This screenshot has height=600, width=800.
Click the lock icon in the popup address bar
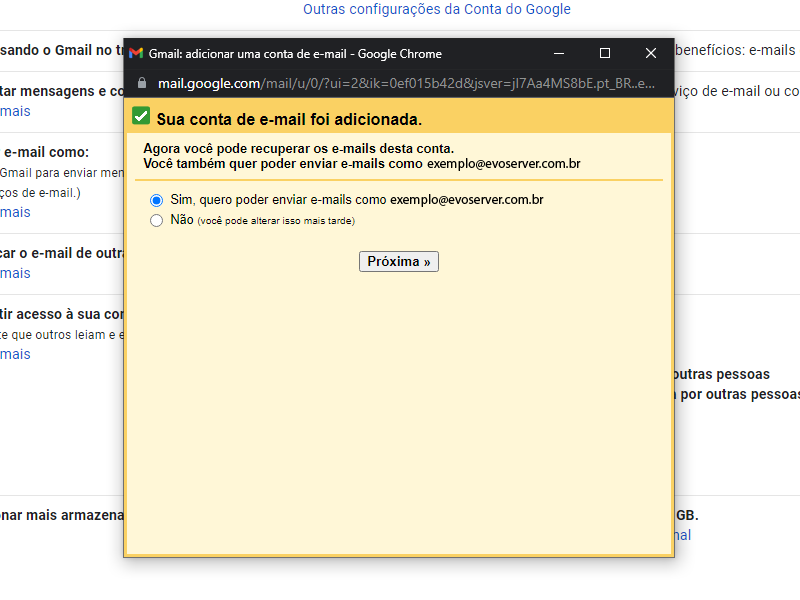tap(142, 83)
